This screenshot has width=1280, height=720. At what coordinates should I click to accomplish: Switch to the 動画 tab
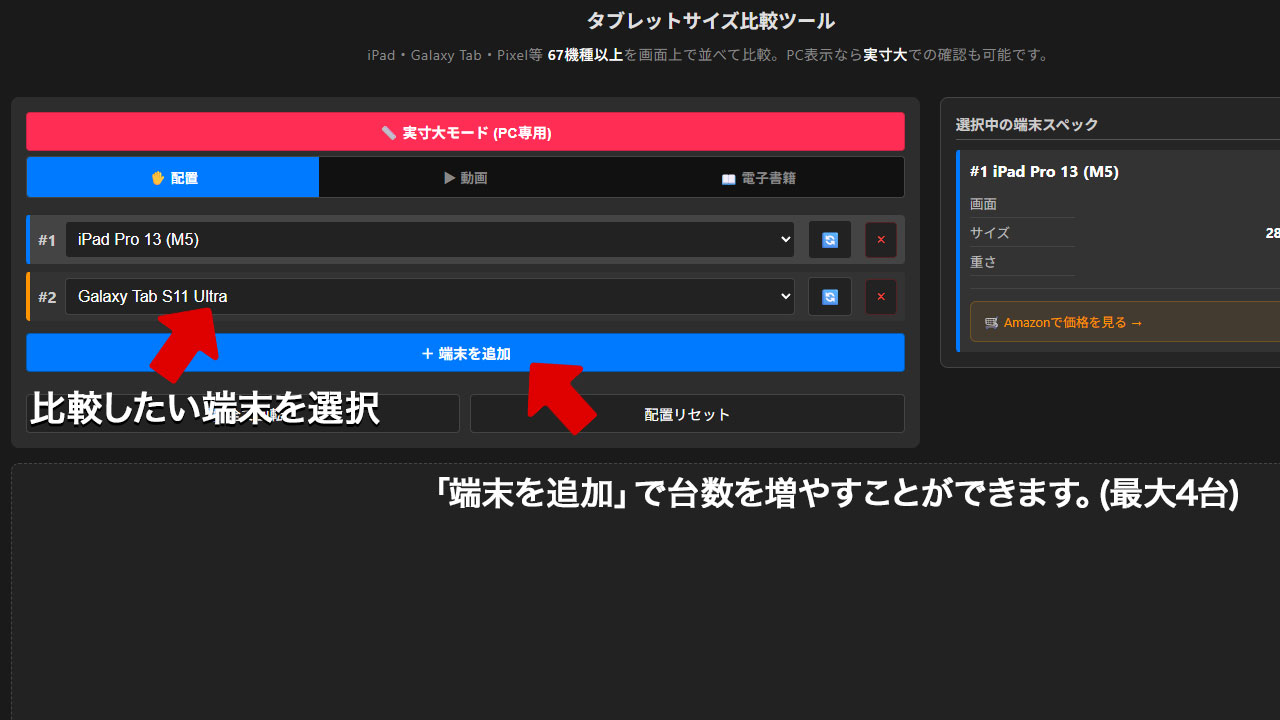click(x=465, y=177)
